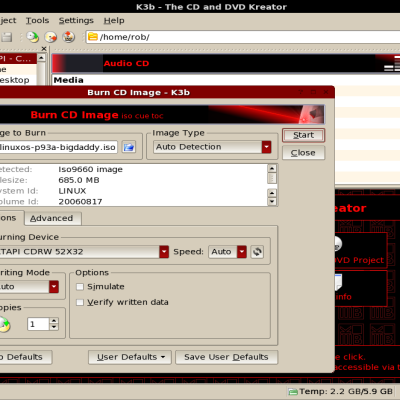
Task: Close the side panel with the small x icon
Action: point(44,49)
